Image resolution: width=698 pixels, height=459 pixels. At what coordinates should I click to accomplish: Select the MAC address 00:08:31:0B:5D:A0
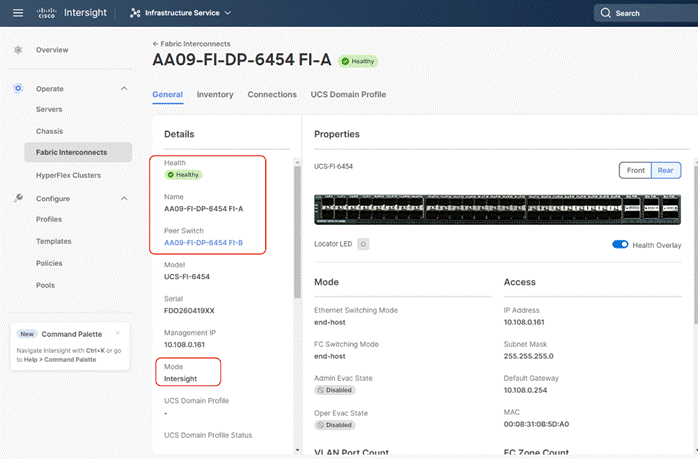(536, 424)
